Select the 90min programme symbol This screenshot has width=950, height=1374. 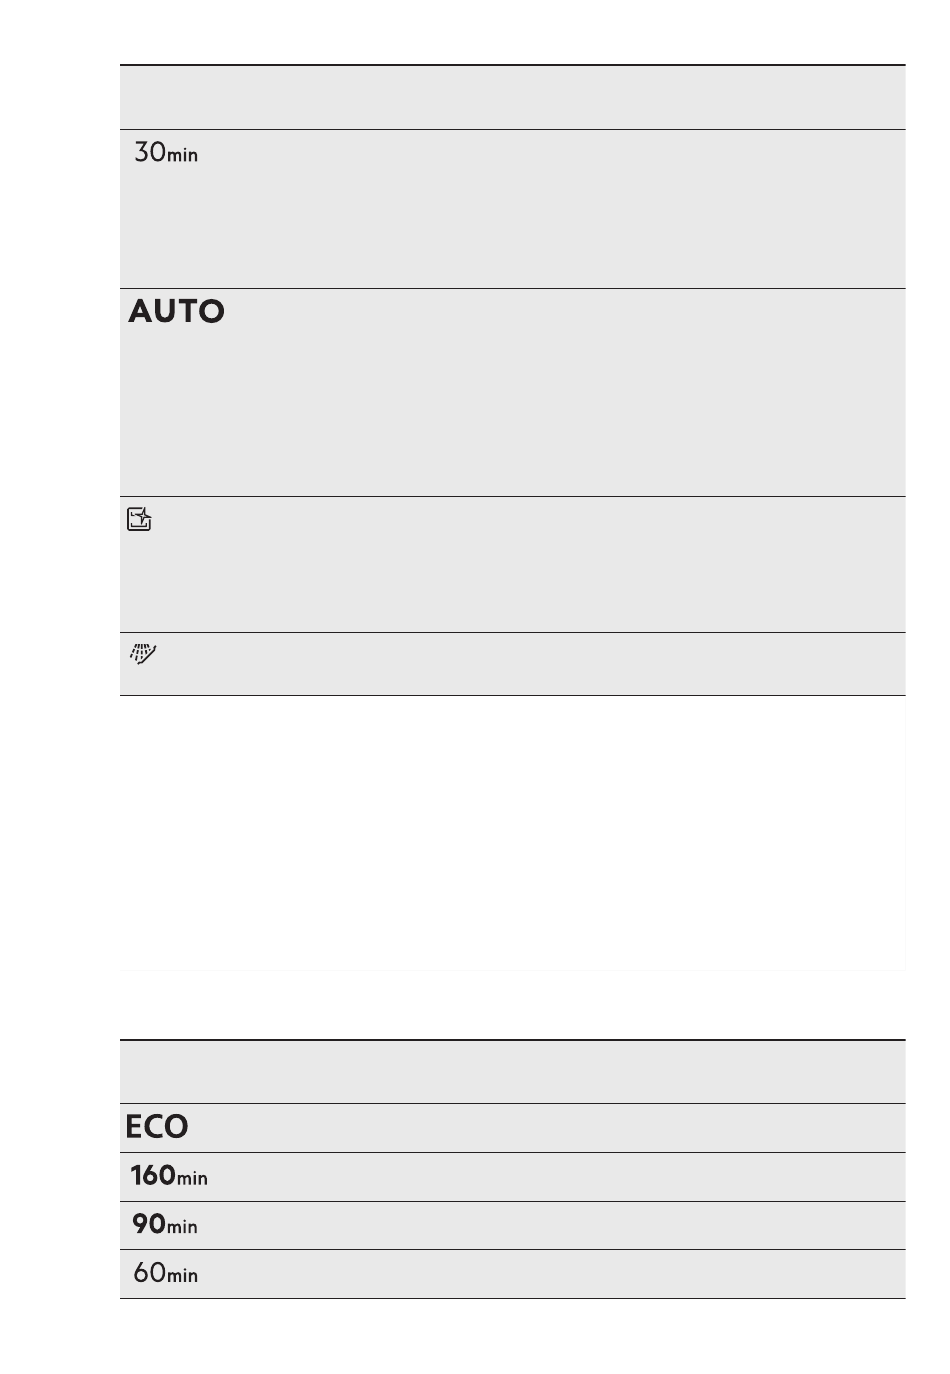pyautogui.click(x=165, y=1224)
